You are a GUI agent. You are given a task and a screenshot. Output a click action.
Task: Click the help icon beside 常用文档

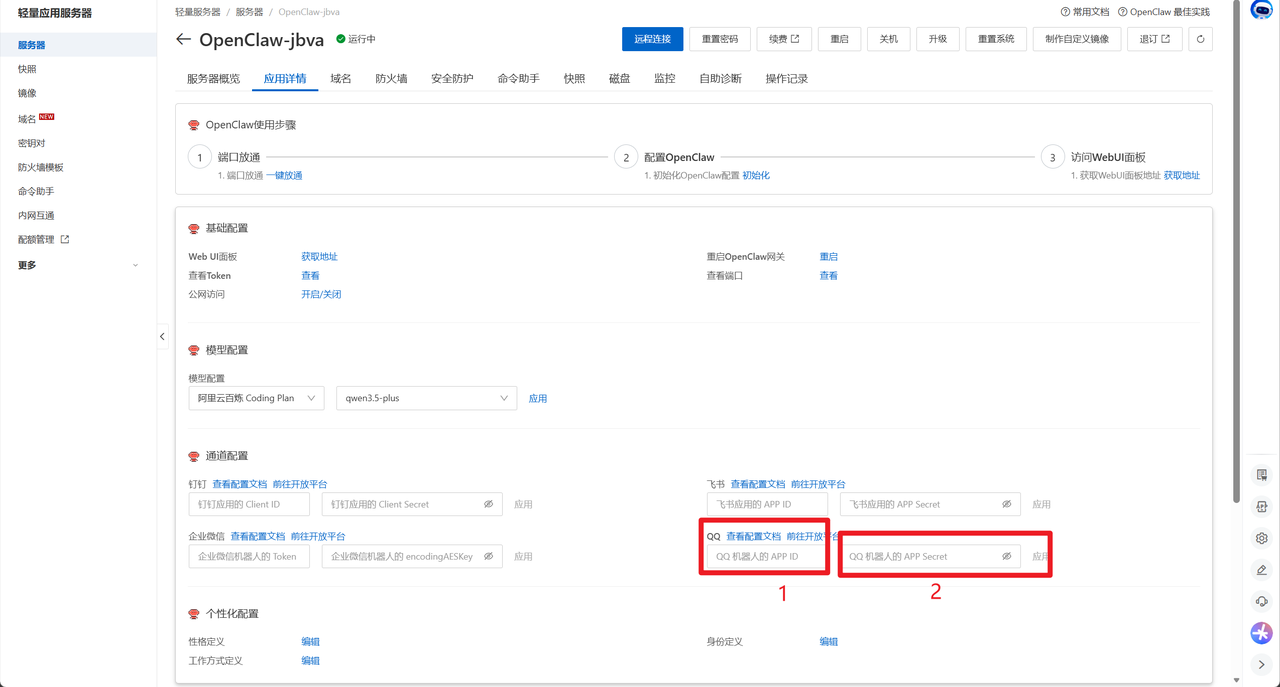(1065, 12)
